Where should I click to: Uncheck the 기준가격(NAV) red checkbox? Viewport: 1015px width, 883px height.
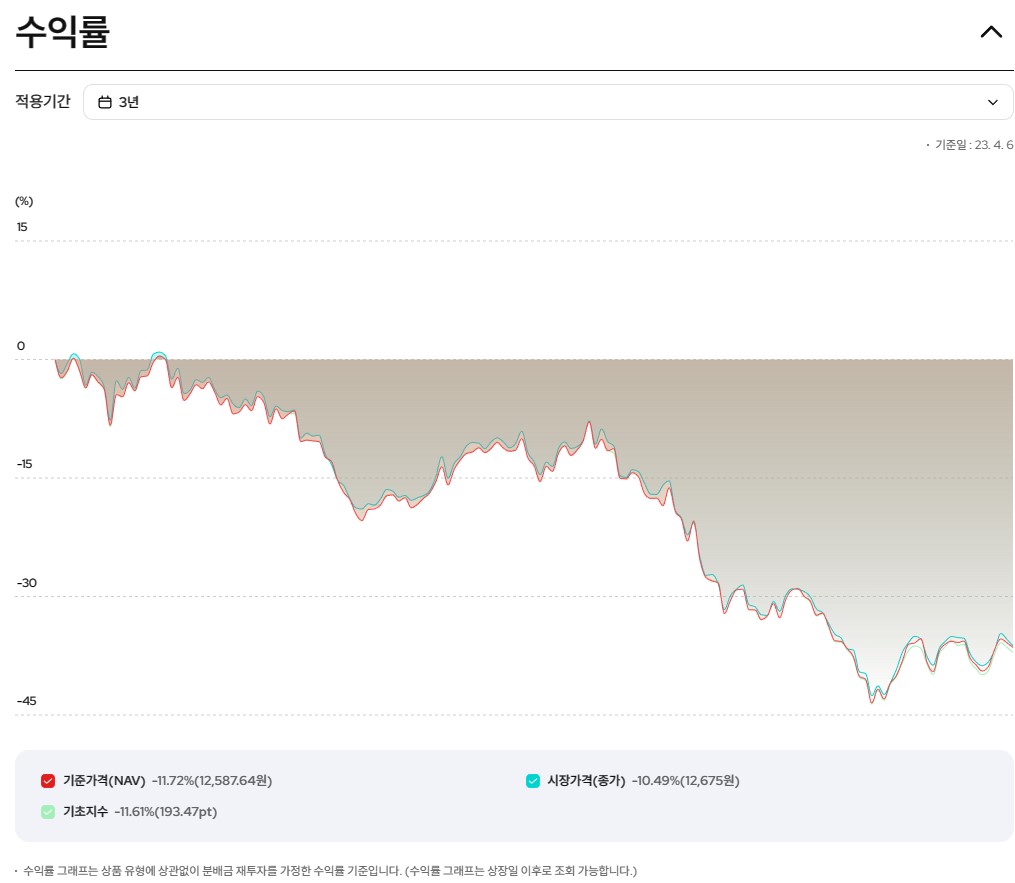(48, 781)
